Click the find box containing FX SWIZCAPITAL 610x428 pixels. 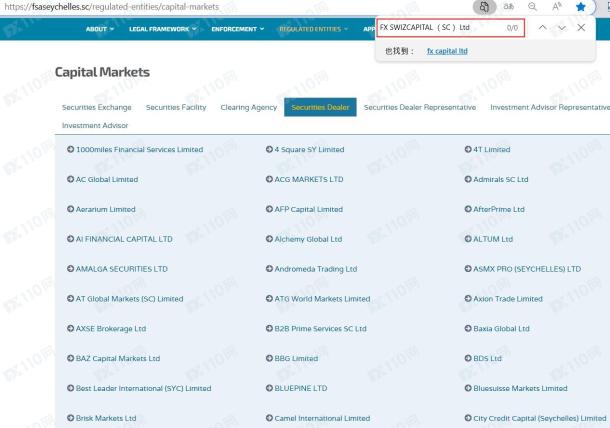(450, 28)
